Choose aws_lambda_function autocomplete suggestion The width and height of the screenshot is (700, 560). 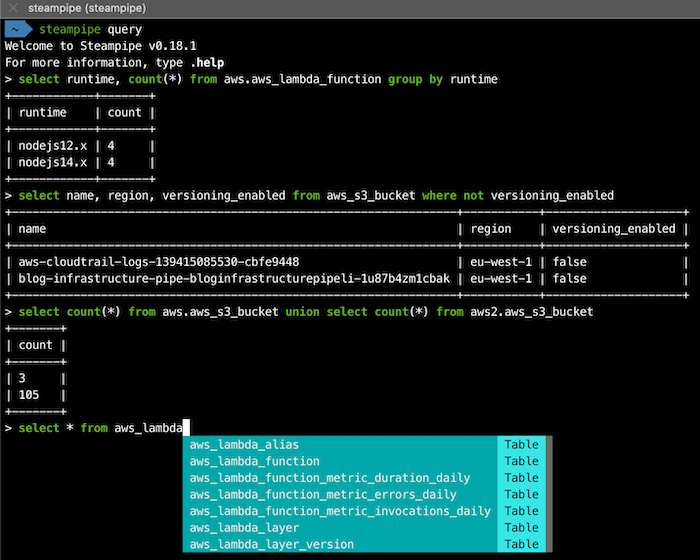coord(340,461)
